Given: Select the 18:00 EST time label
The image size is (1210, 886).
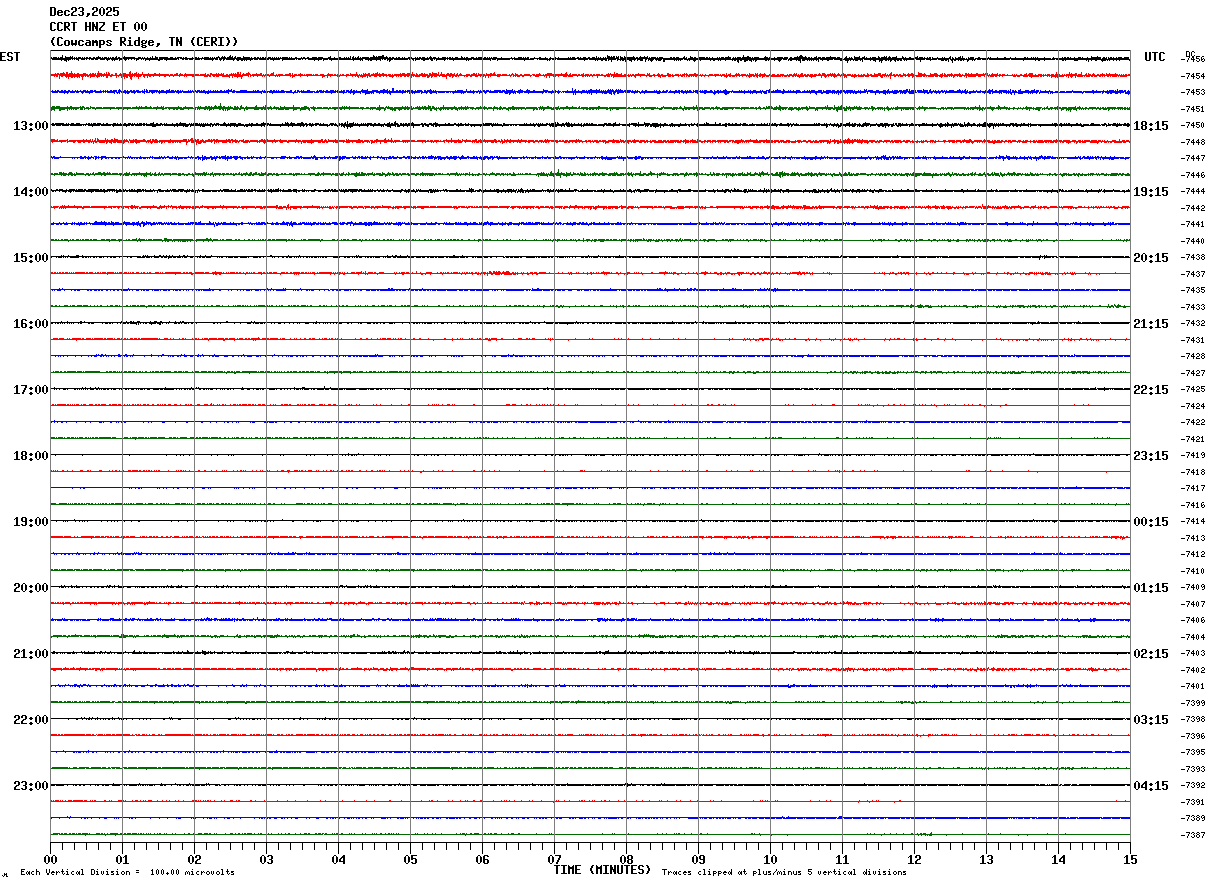Looking at the screenshot, I should pyautogui.click(x=30, y=456).
